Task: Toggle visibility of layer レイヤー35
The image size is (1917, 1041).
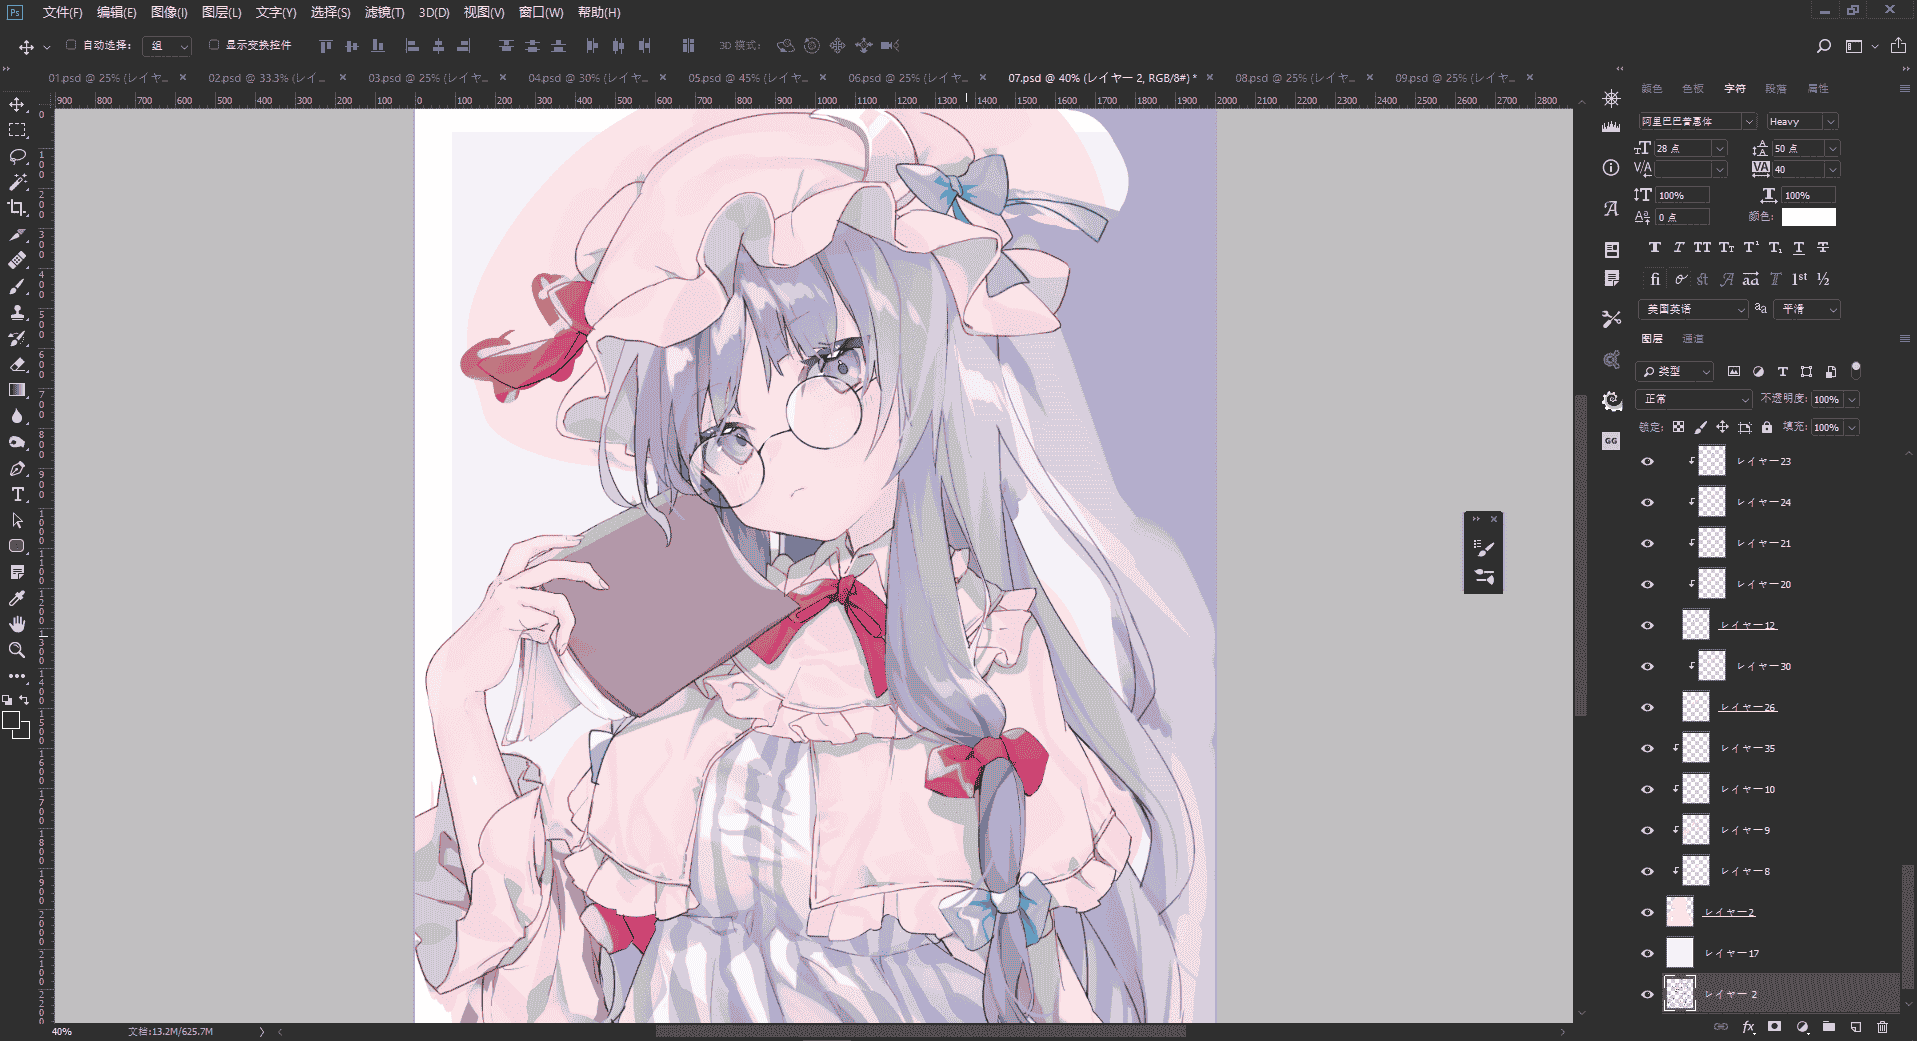Action: pyautogui.click(x=1647, y=749)
